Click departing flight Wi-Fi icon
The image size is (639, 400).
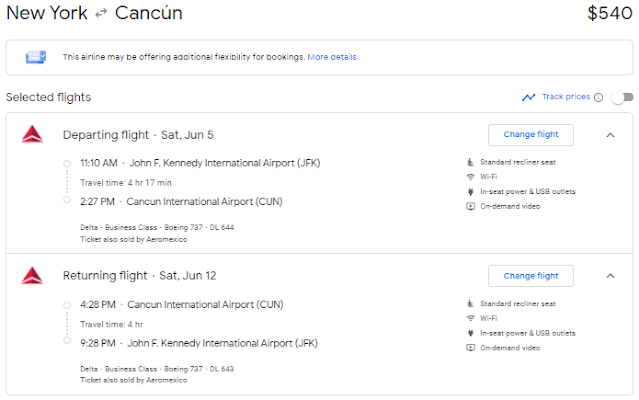[x=470, y=177]
